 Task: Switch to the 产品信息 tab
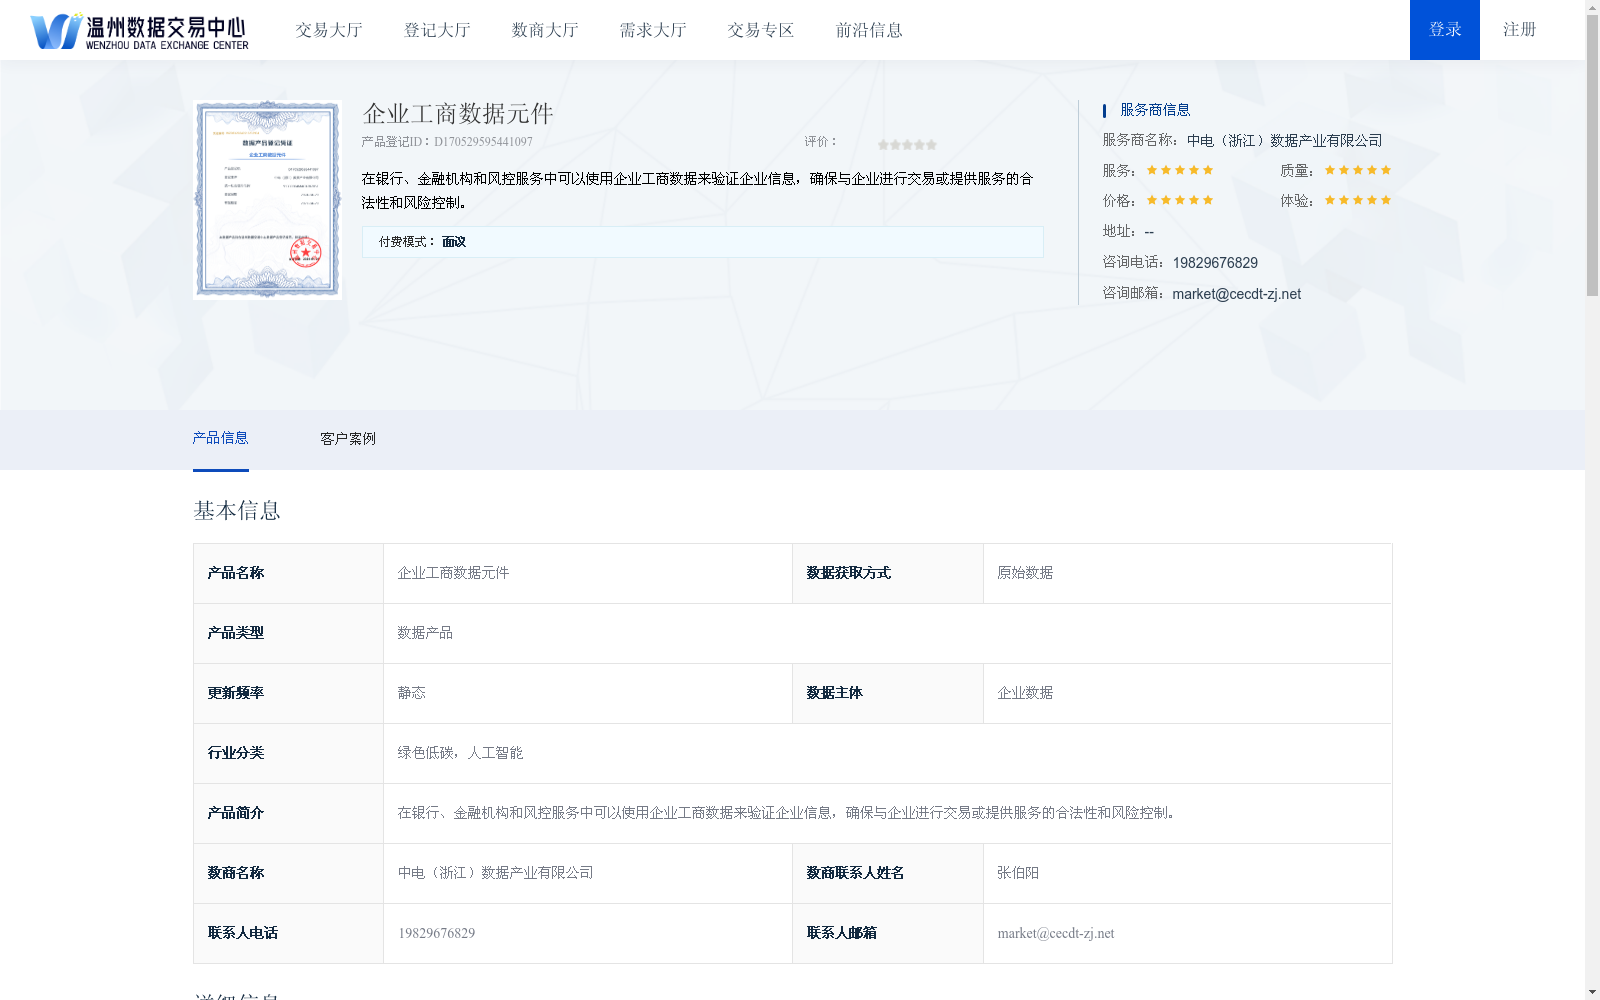pyautogui.click(x=220, y=438)
